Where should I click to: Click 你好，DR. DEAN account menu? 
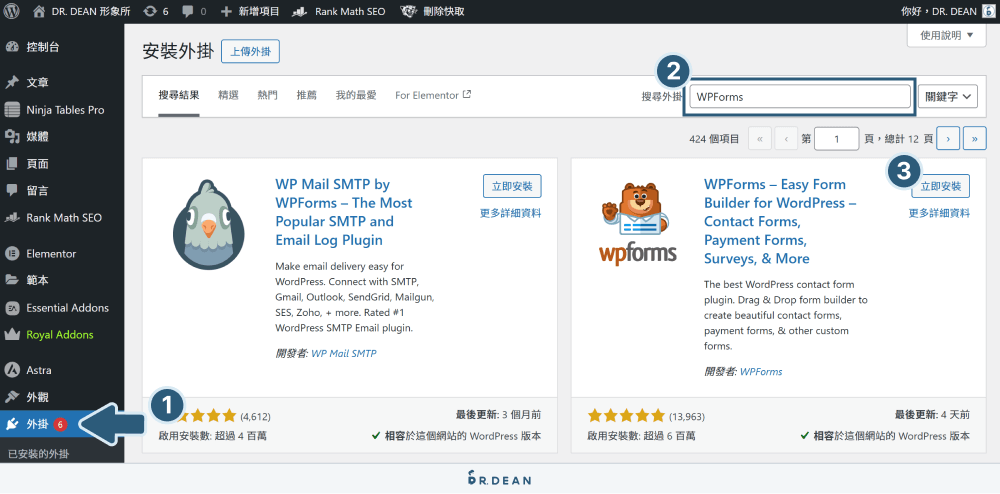click(947, 11)
